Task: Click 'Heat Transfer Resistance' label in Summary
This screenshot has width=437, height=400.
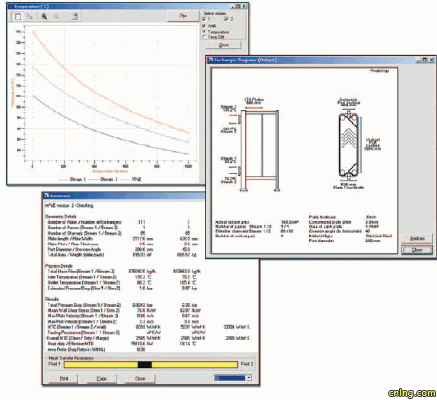Action: (71, 358)
